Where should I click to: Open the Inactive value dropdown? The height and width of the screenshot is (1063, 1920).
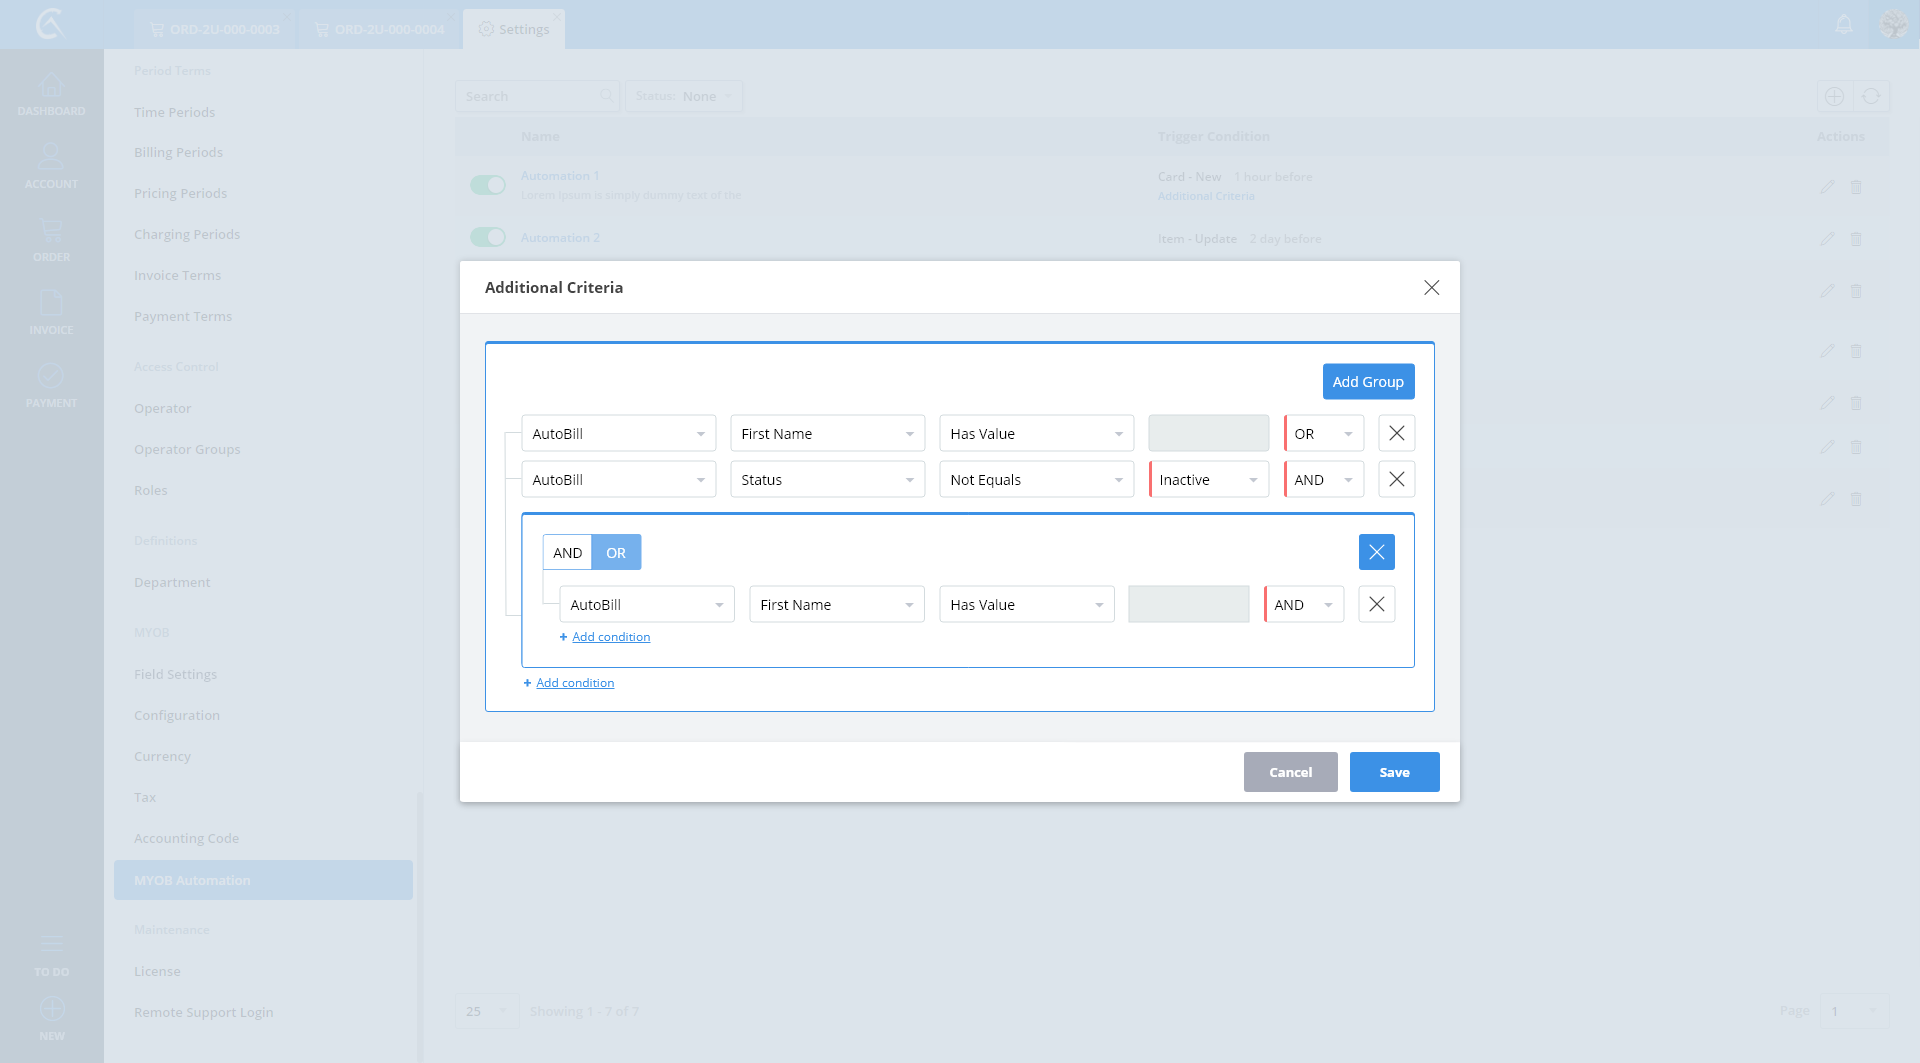(1208, 480)
